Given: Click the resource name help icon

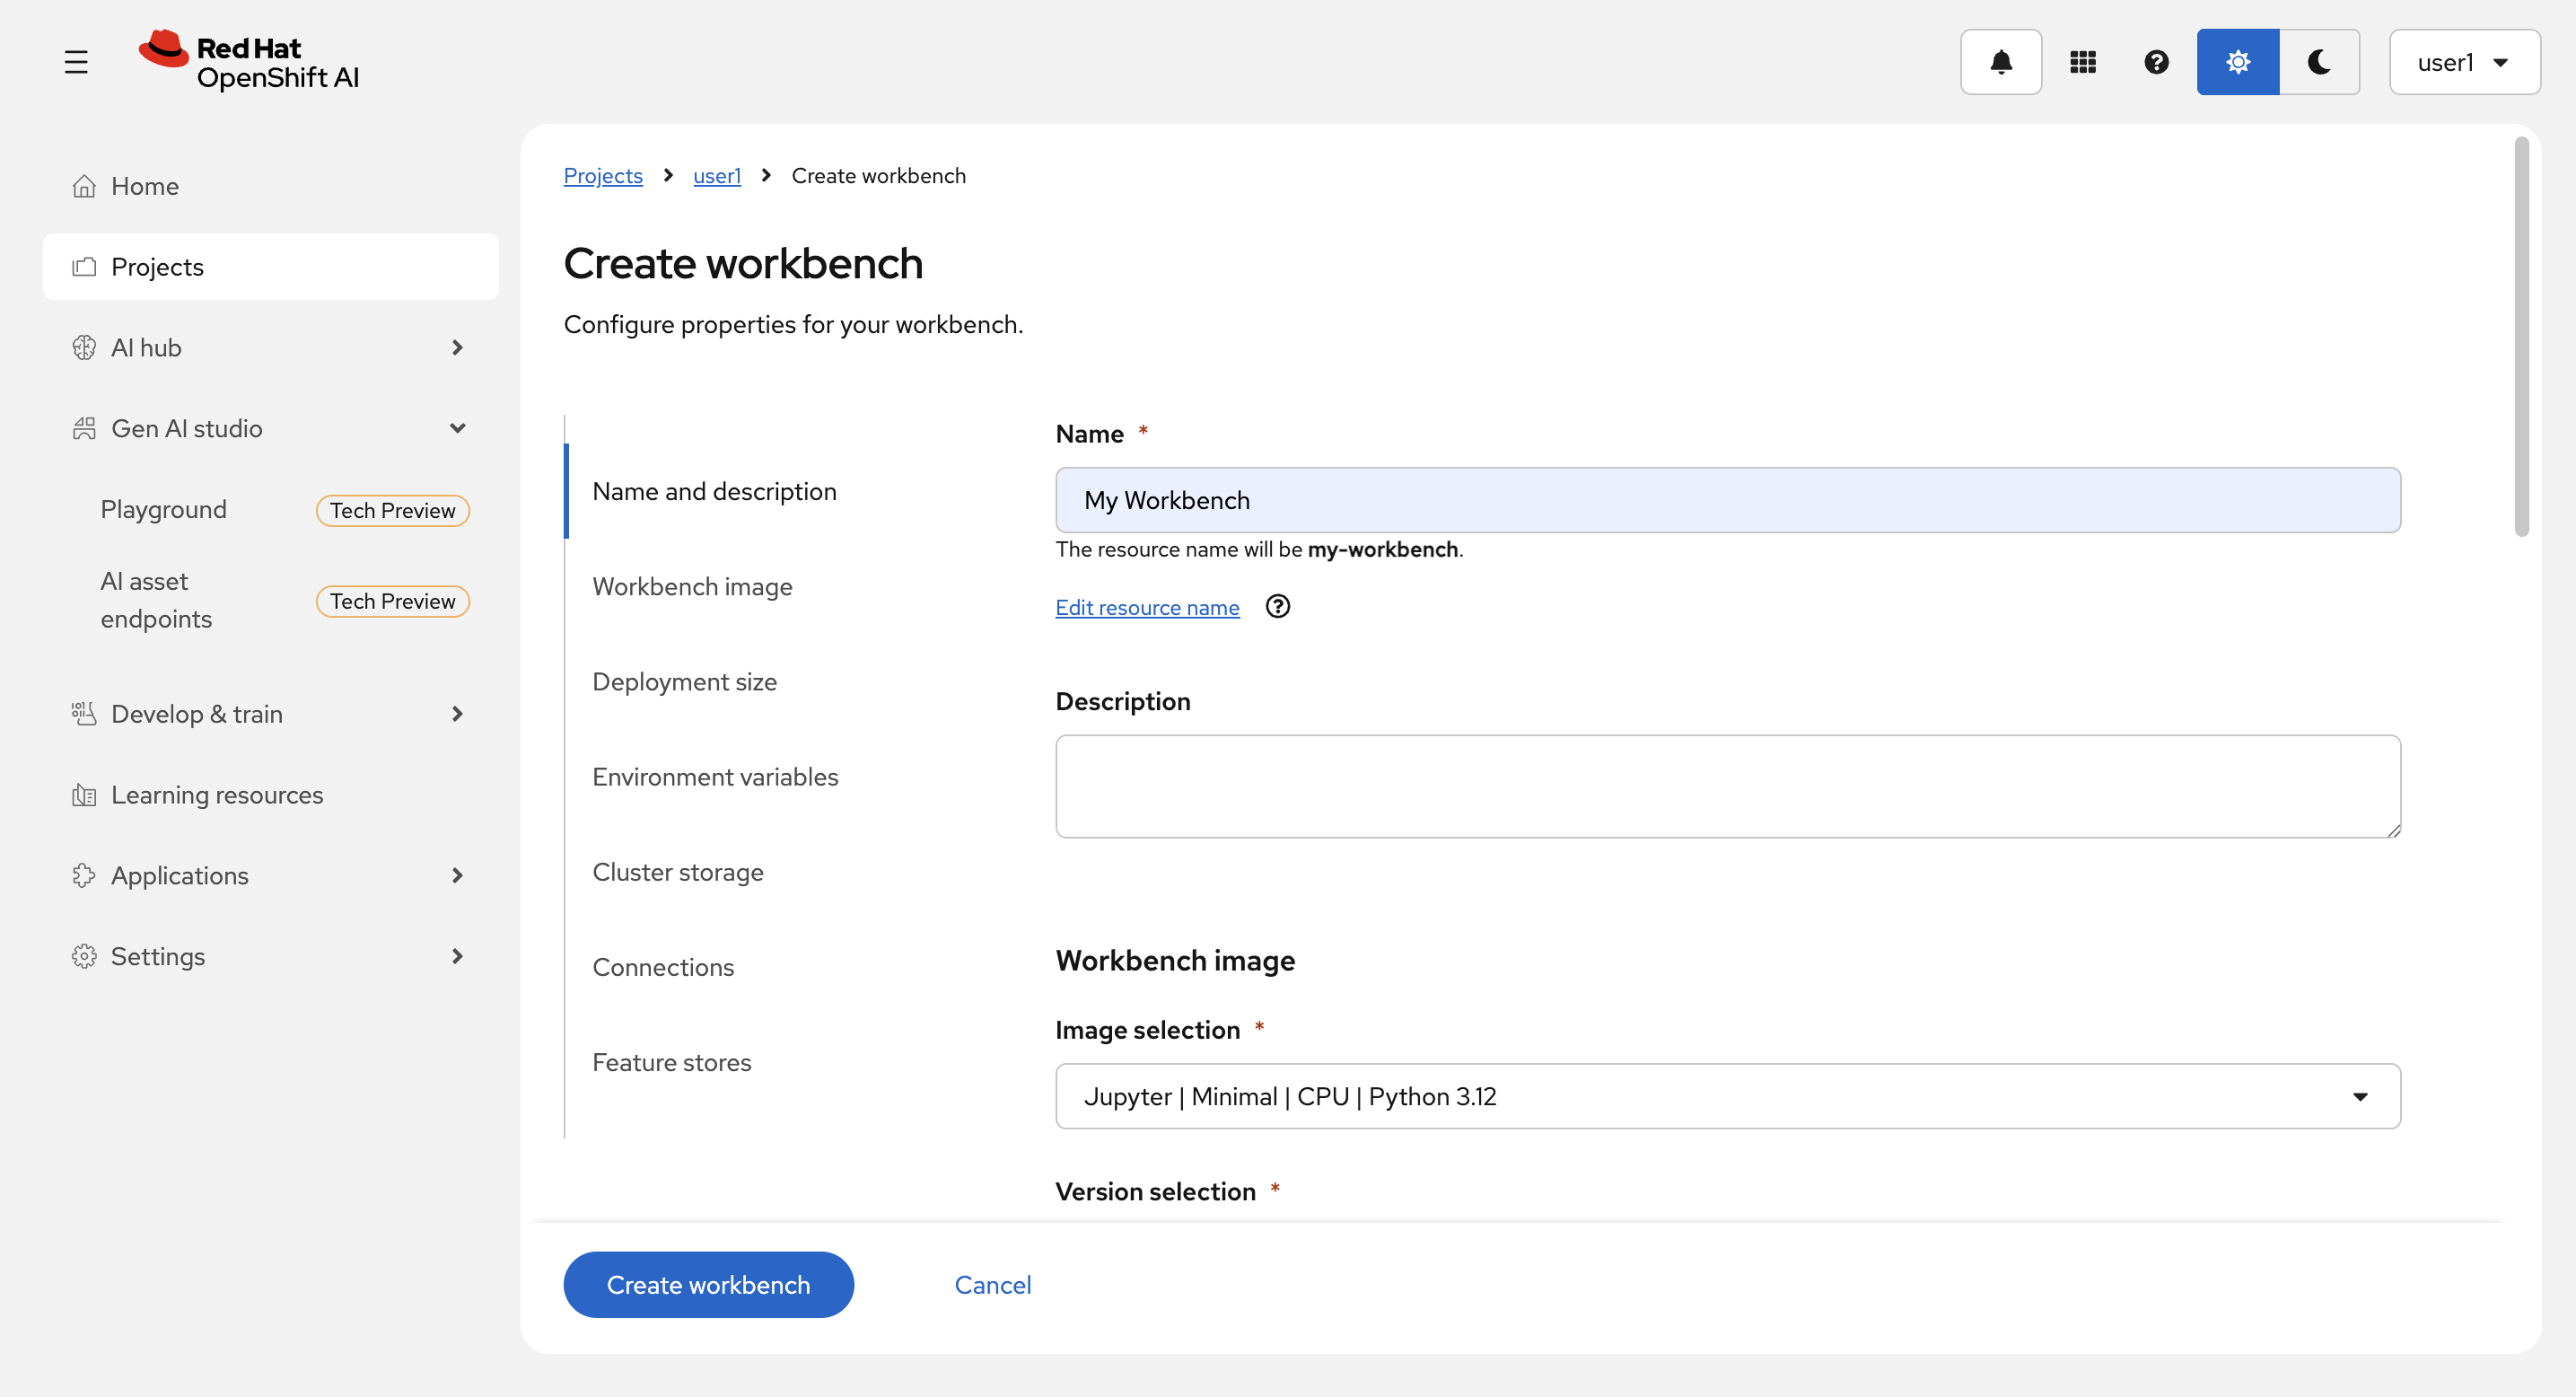Looking at the screenshot, I should [x=1277, y=606].
